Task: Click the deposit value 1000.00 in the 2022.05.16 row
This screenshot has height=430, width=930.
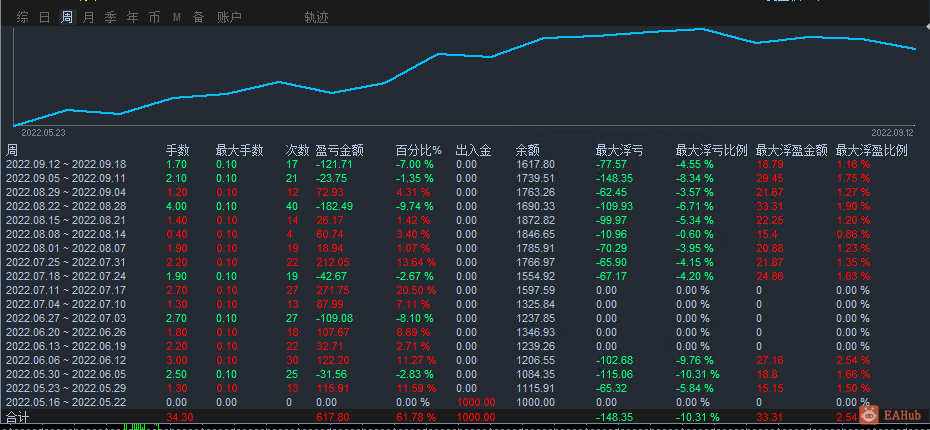Action: (x=476, y=402)
